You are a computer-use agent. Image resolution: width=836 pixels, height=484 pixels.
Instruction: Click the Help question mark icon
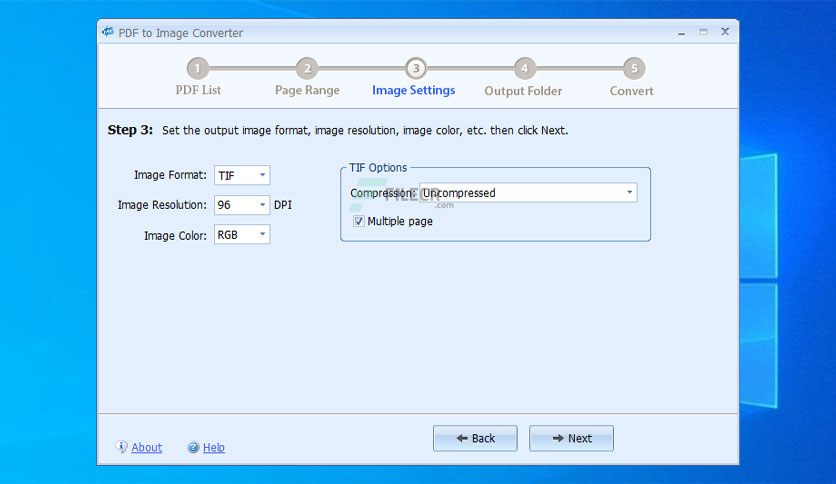(x=193, y=447)
